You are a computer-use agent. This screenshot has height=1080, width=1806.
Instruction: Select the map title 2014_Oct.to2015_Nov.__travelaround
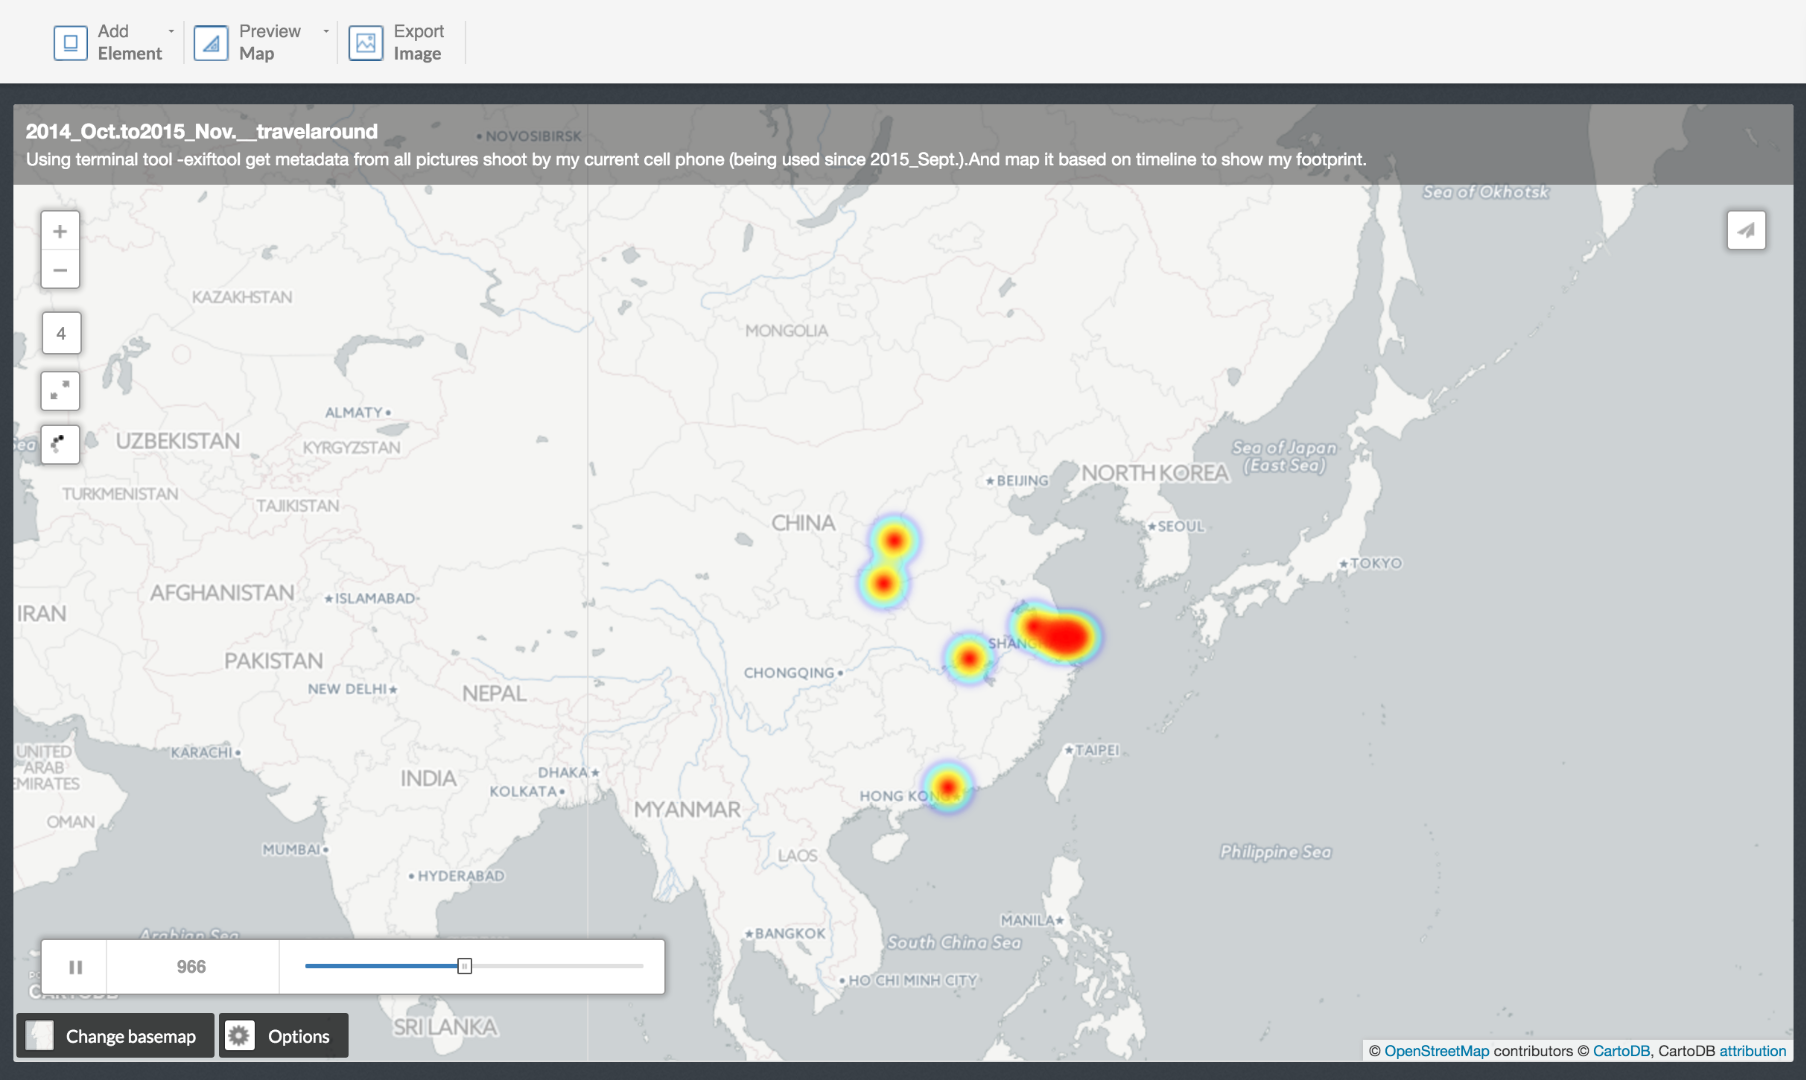[202, 131]
